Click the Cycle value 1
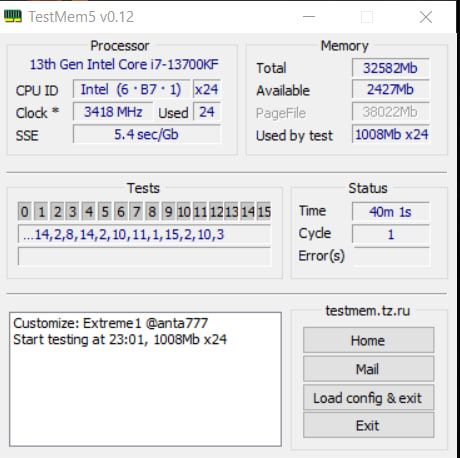The image size is (460, 458). [x=391, y=234]
